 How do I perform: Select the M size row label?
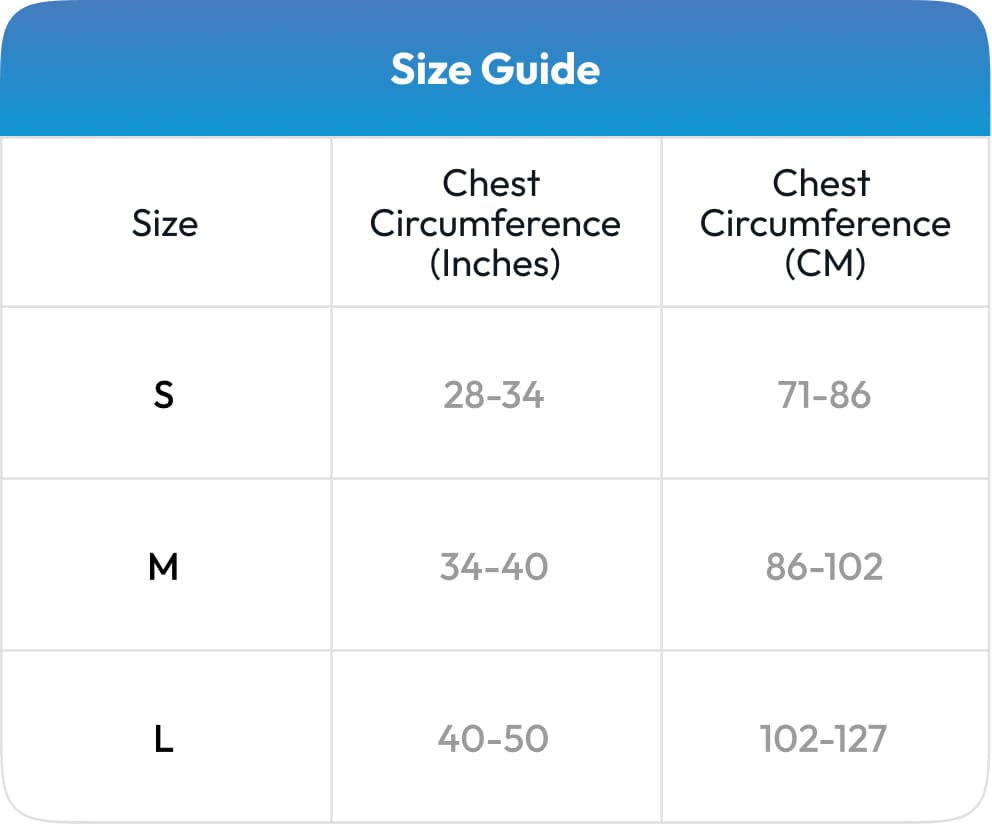(x=163, y=567)
